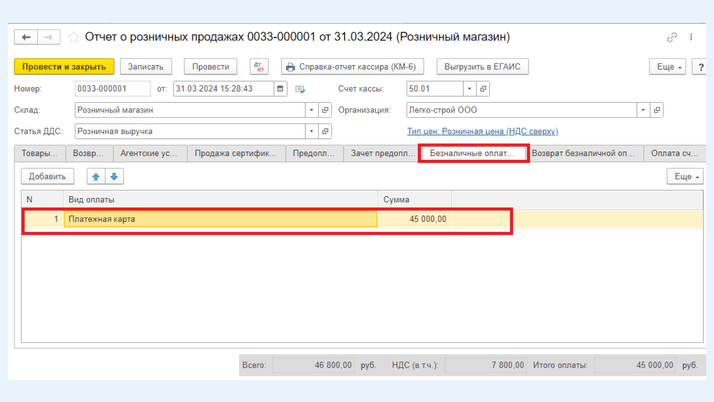Viewport: 714px width, 402px height.
Task: Expand the Статья ДДС dropdown
Action: (x=311, y=131)
